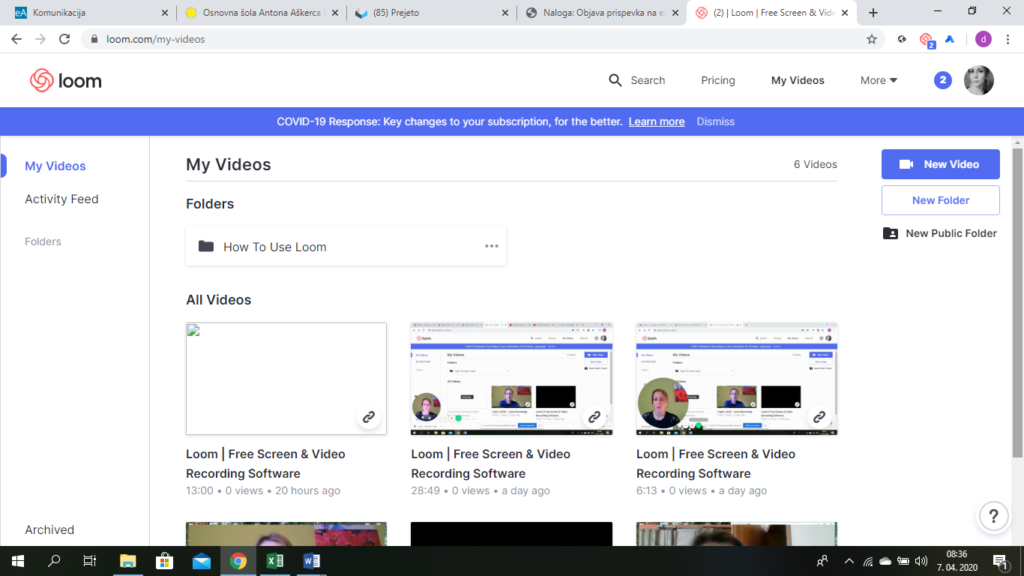
Task: Click the search magnifier icon
Action: (615, 80)
